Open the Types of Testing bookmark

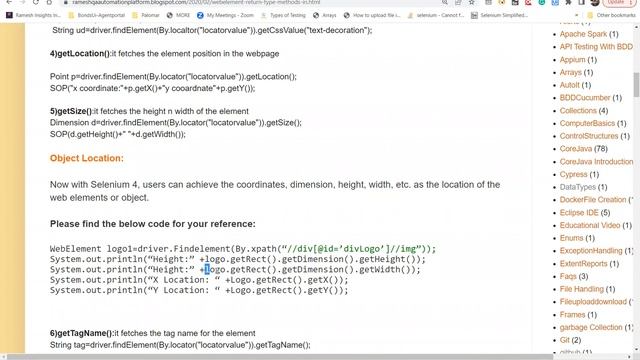(283, 16)
